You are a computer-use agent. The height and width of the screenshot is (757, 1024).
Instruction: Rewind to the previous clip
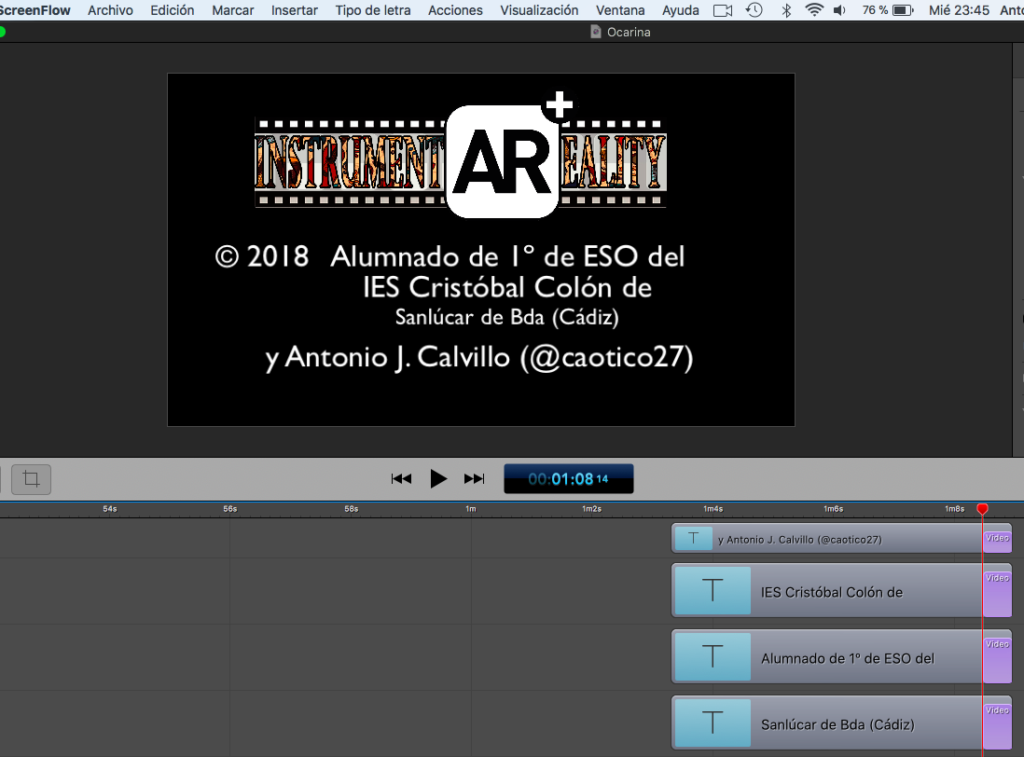coord(401,479)
